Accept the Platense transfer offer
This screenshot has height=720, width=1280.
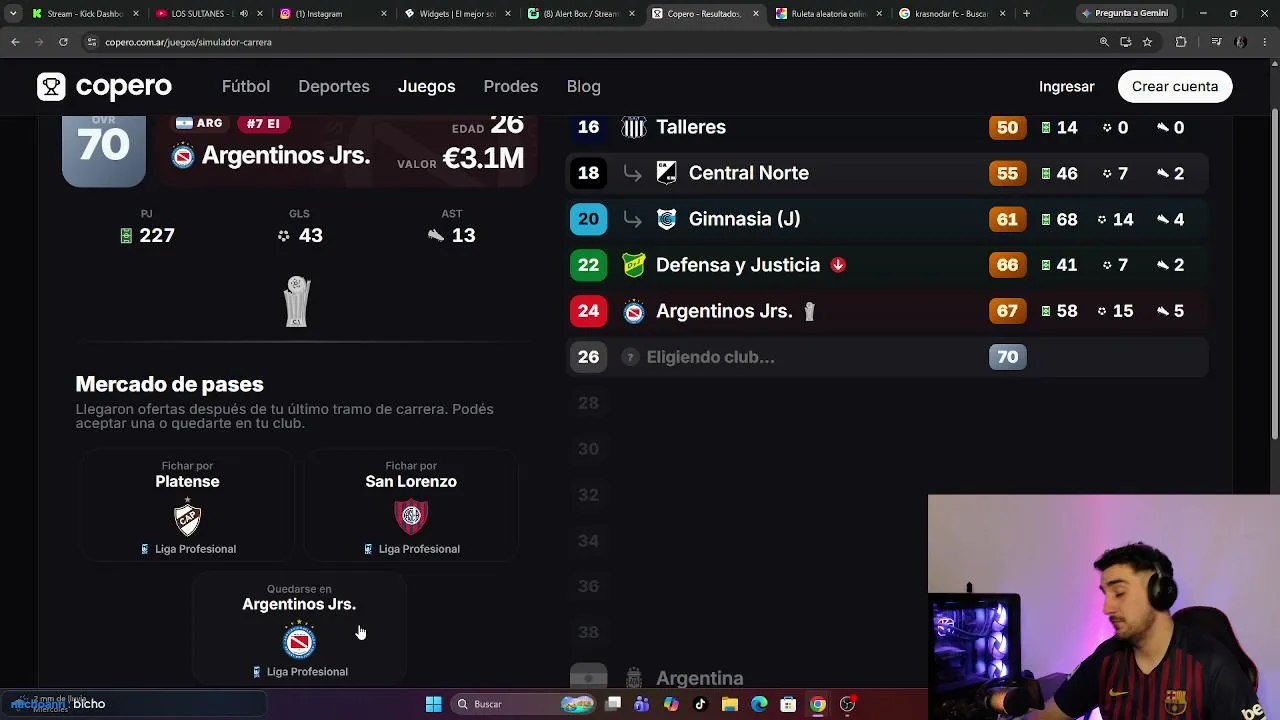(187, 506)
